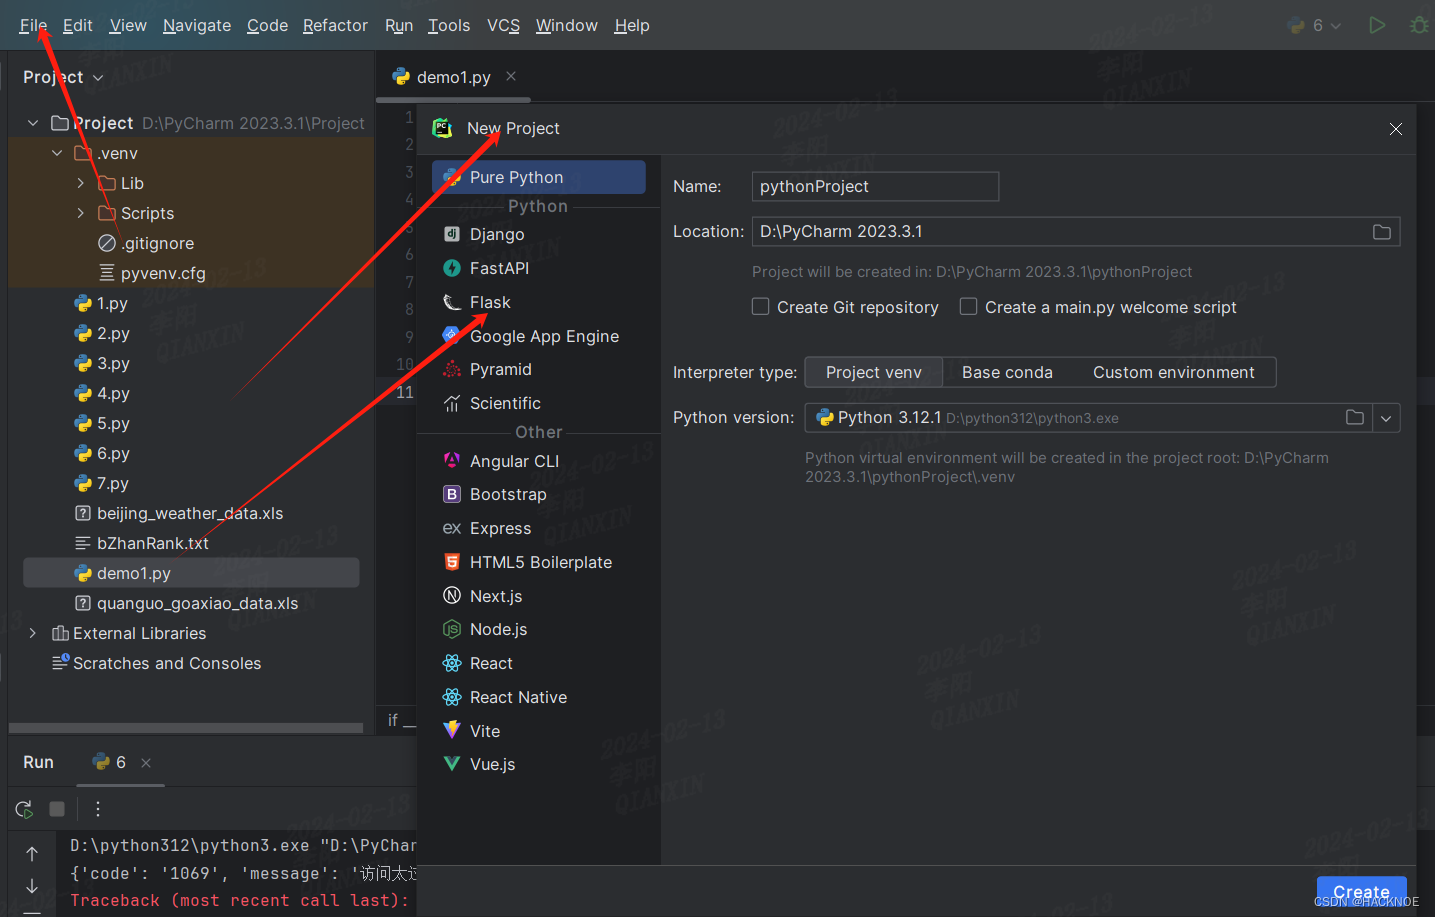The width and height of the screenshot is (1435, 917).
Task: Enable Create a main.py welcome script
Action: point(969,307)
